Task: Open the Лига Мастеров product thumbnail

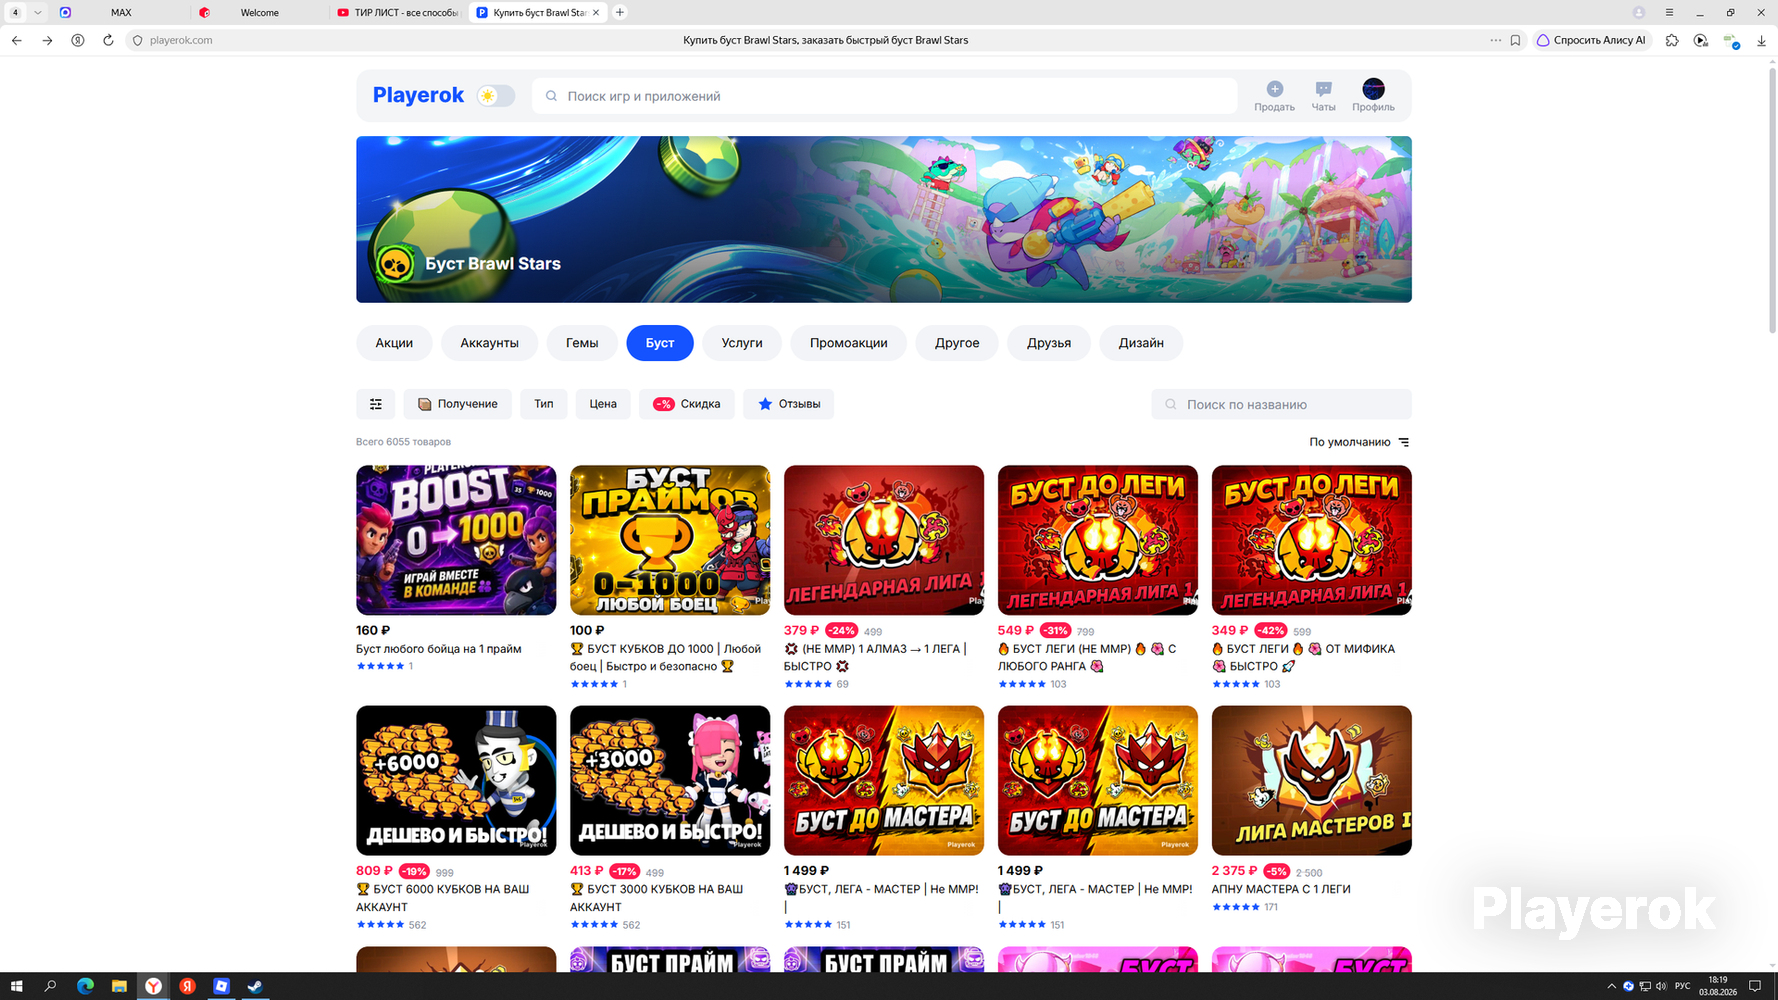Action: pyautogui.click(x=1312, y=780)
